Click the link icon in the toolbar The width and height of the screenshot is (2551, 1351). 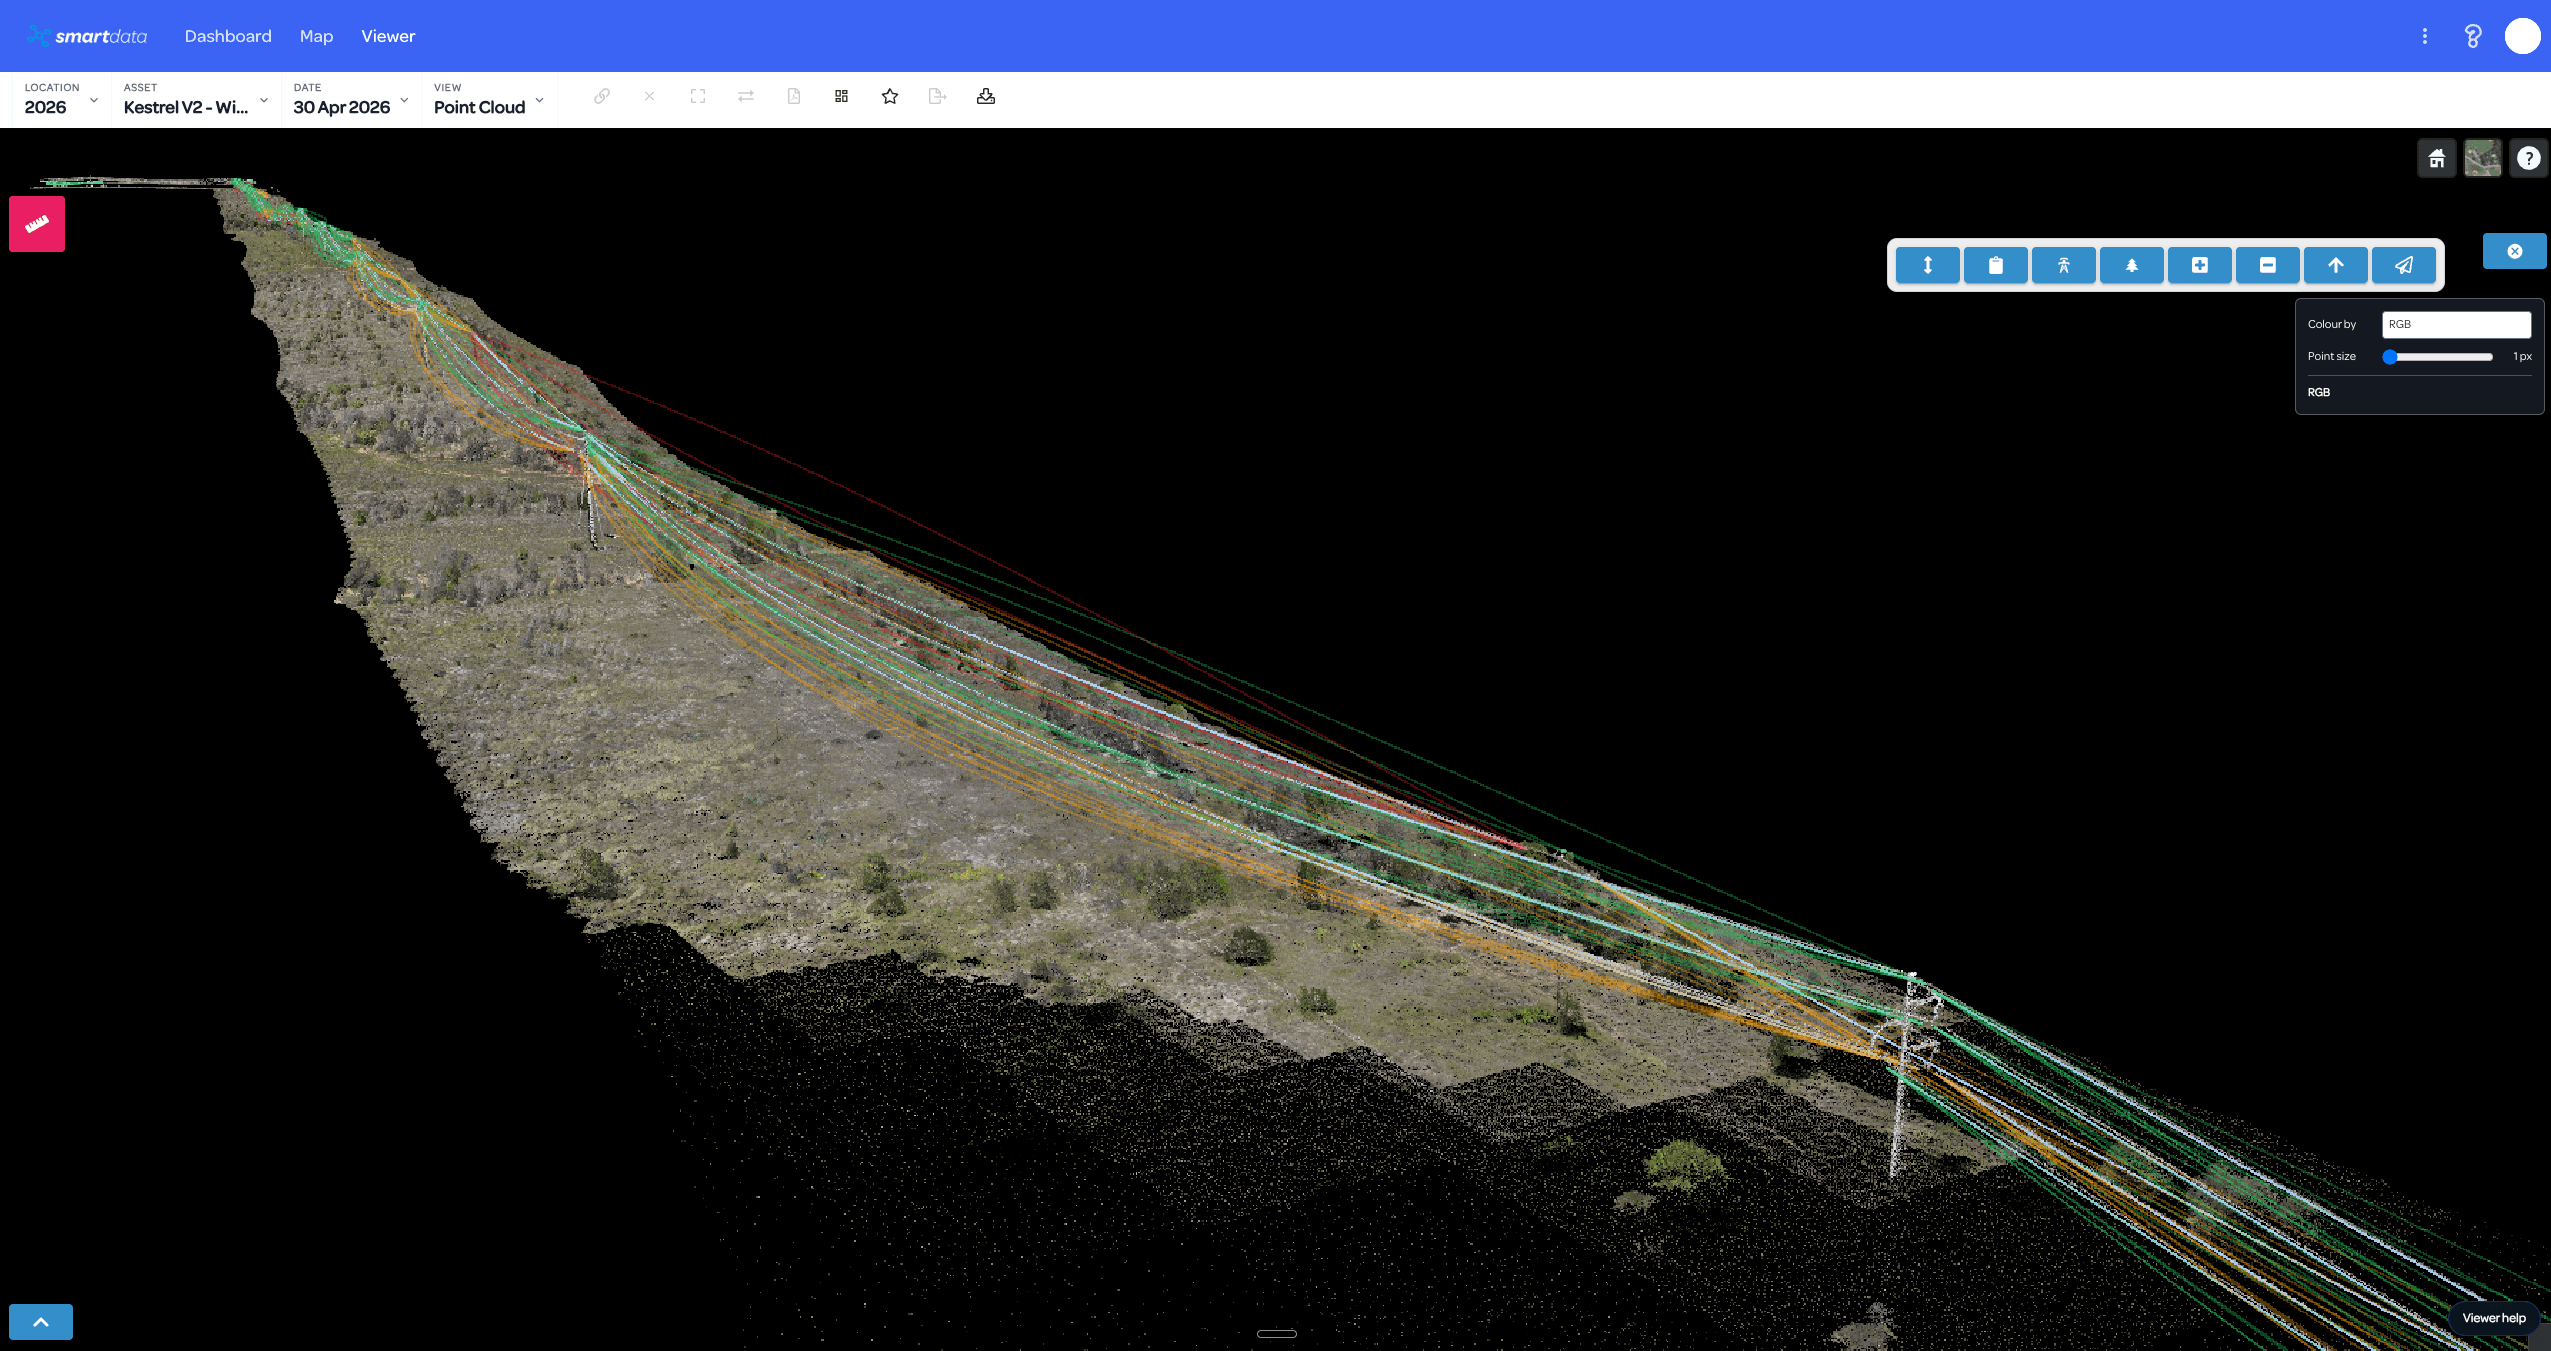pos(601,96)
